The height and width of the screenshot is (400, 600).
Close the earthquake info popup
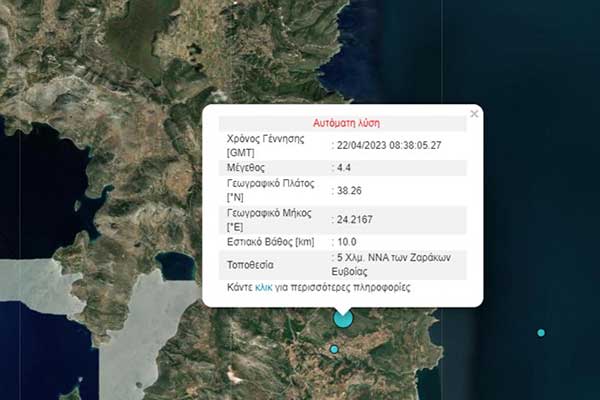(474, 114)
